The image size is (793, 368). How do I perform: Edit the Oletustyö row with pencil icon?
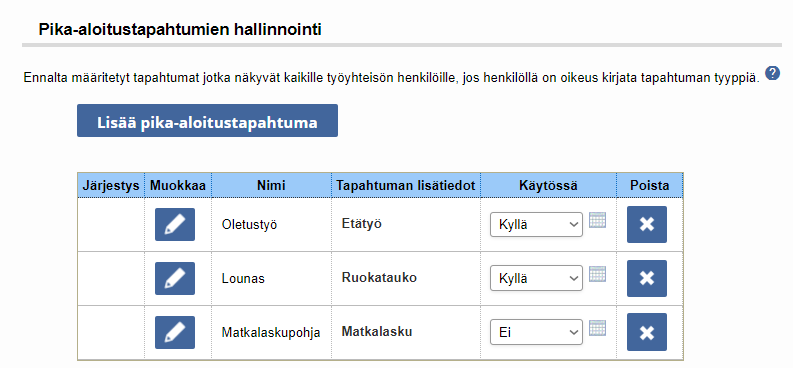(175, 224)
